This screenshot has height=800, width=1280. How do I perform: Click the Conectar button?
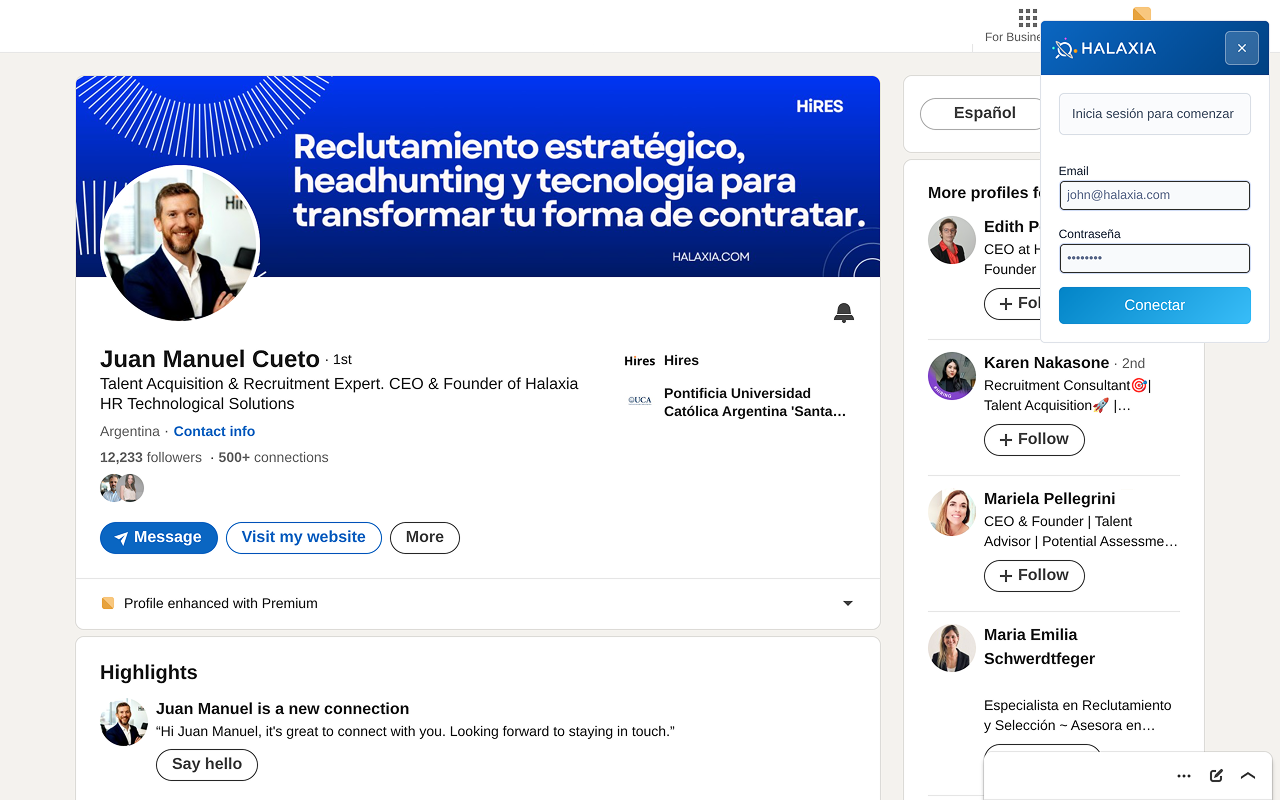coord(1154,305)
